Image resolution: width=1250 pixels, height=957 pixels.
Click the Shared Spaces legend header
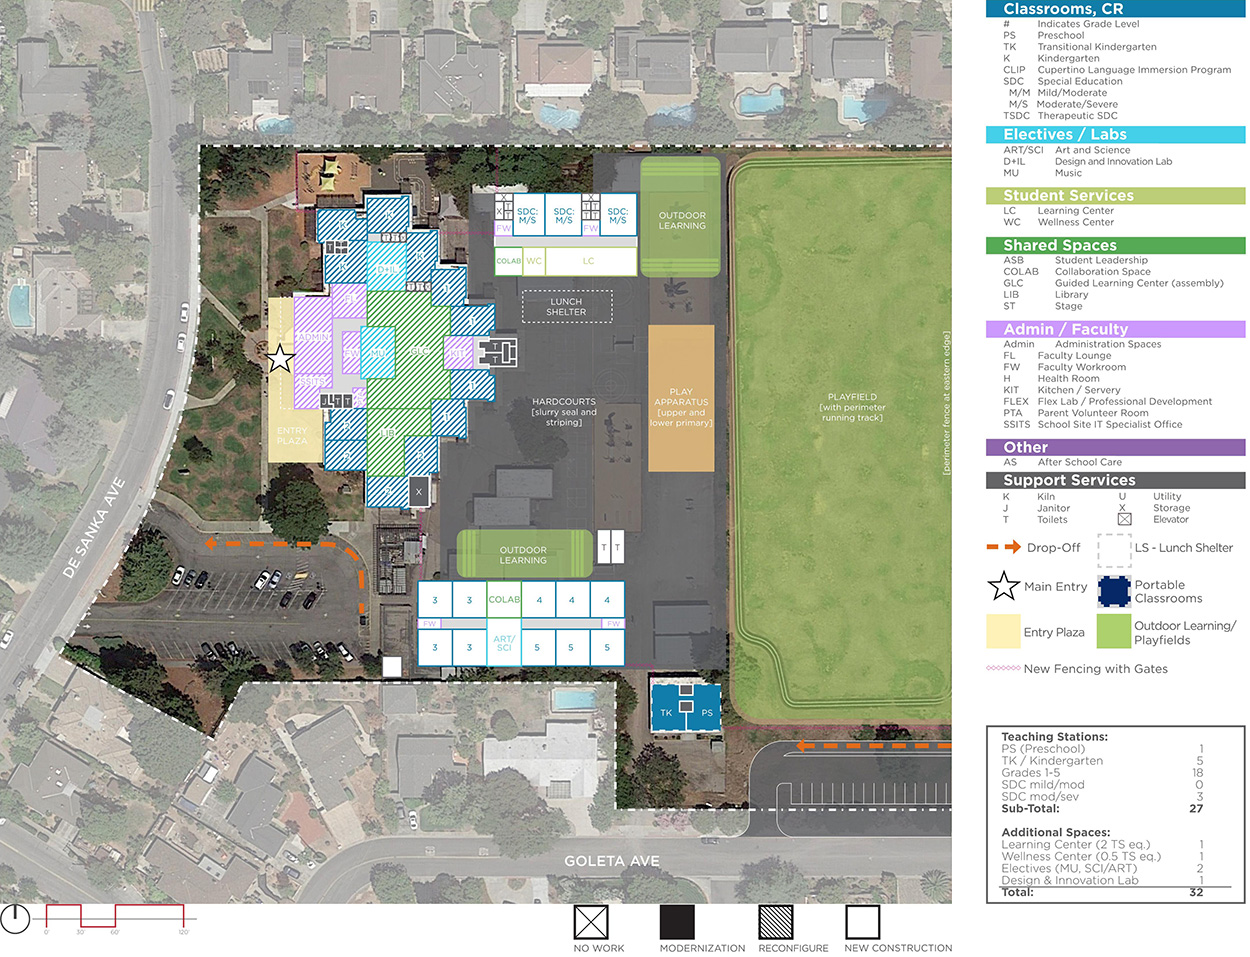click(1116, 245)
